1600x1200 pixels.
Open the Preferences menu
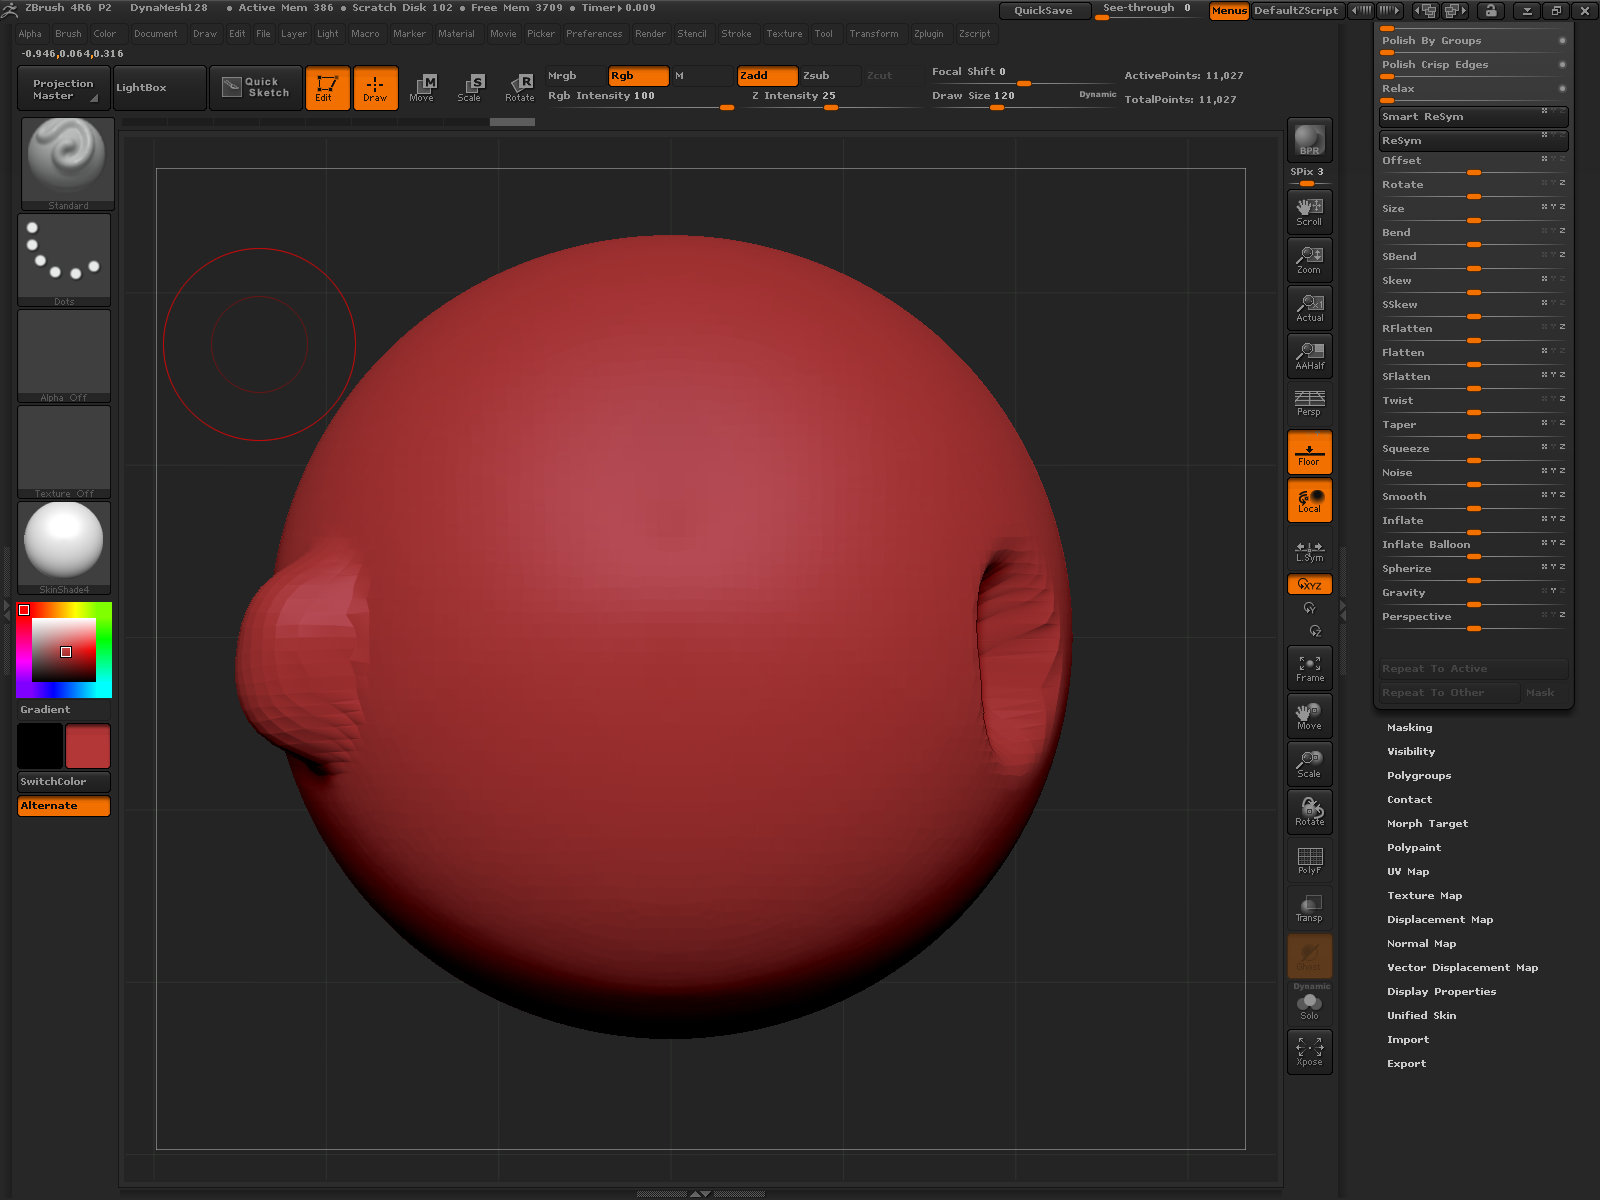pos(594,33)
